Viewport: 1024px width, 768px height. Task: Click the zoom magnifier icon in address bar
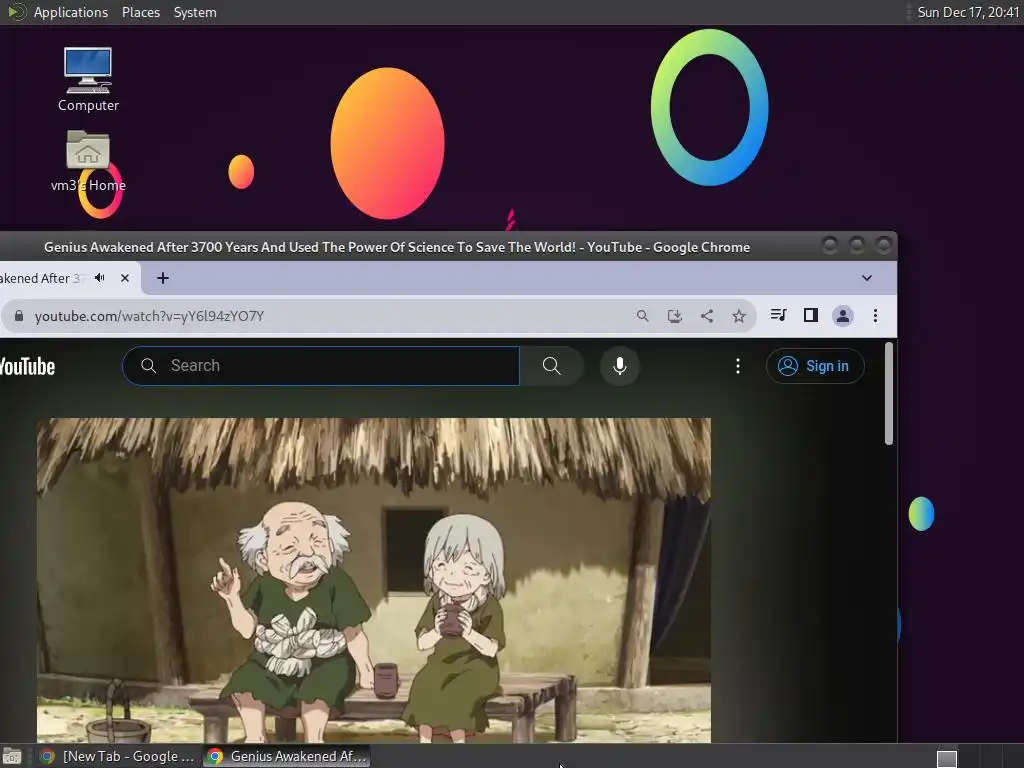coord(643,316)
